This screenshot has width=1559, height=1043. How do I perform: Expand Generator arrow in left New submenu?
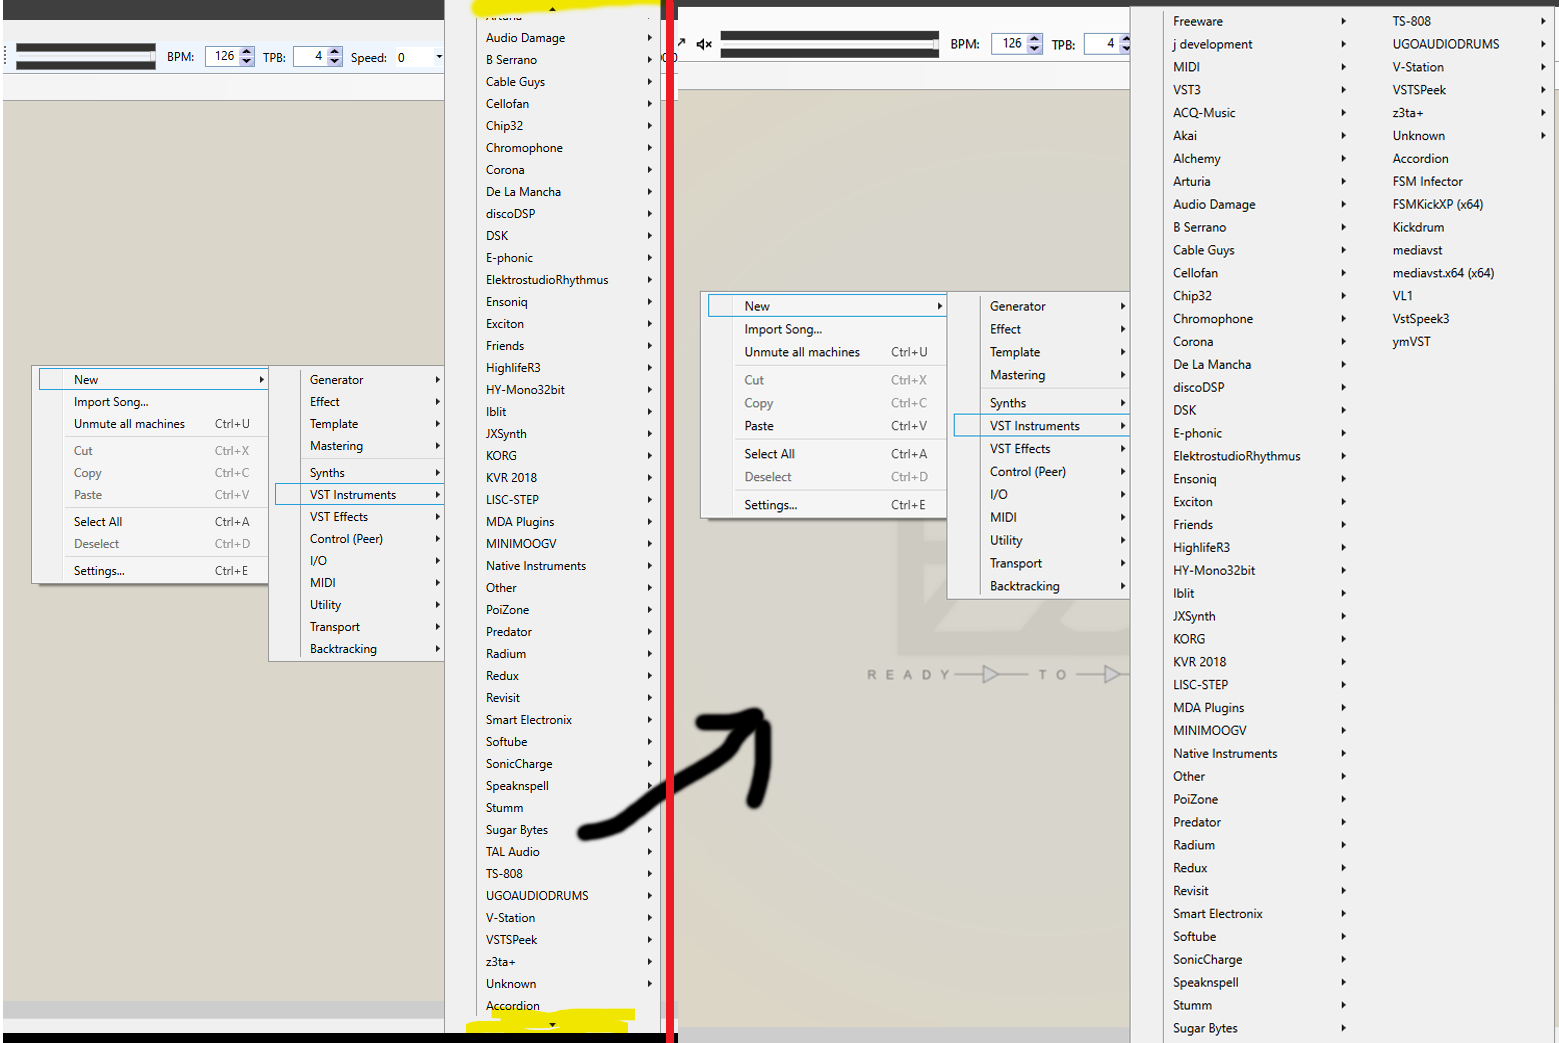[438, 380]
